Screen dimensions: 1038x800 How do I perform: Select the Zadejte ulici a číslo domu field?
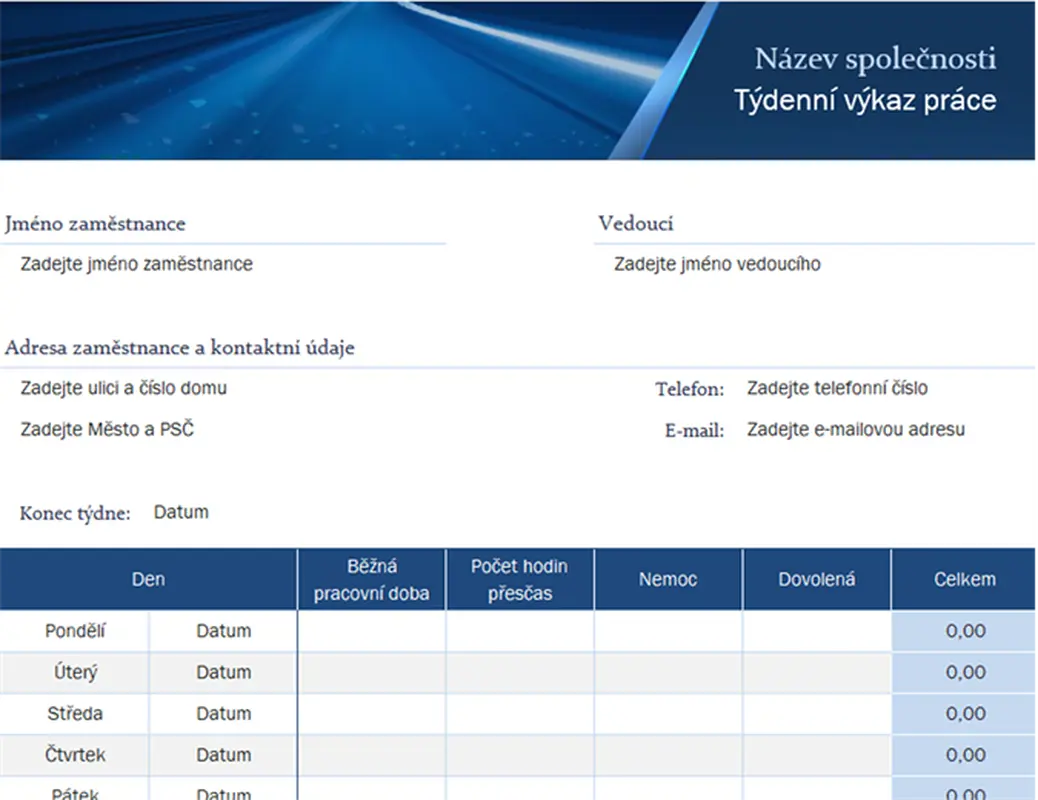click(x=123, y=389)
